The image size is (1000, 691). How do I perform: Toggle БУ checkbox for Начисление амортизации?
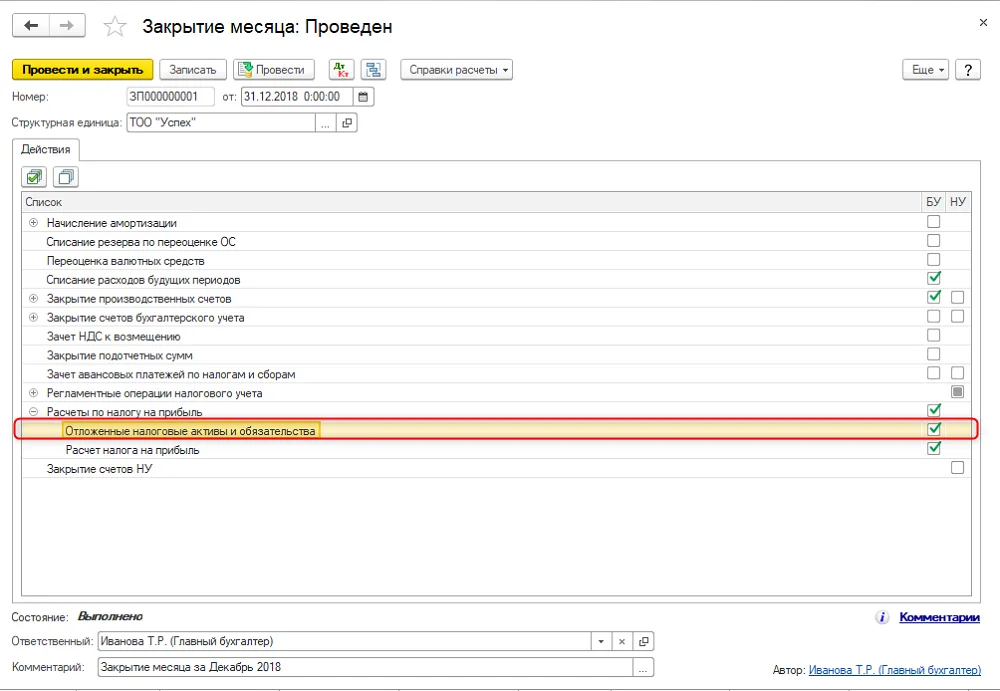934,222
